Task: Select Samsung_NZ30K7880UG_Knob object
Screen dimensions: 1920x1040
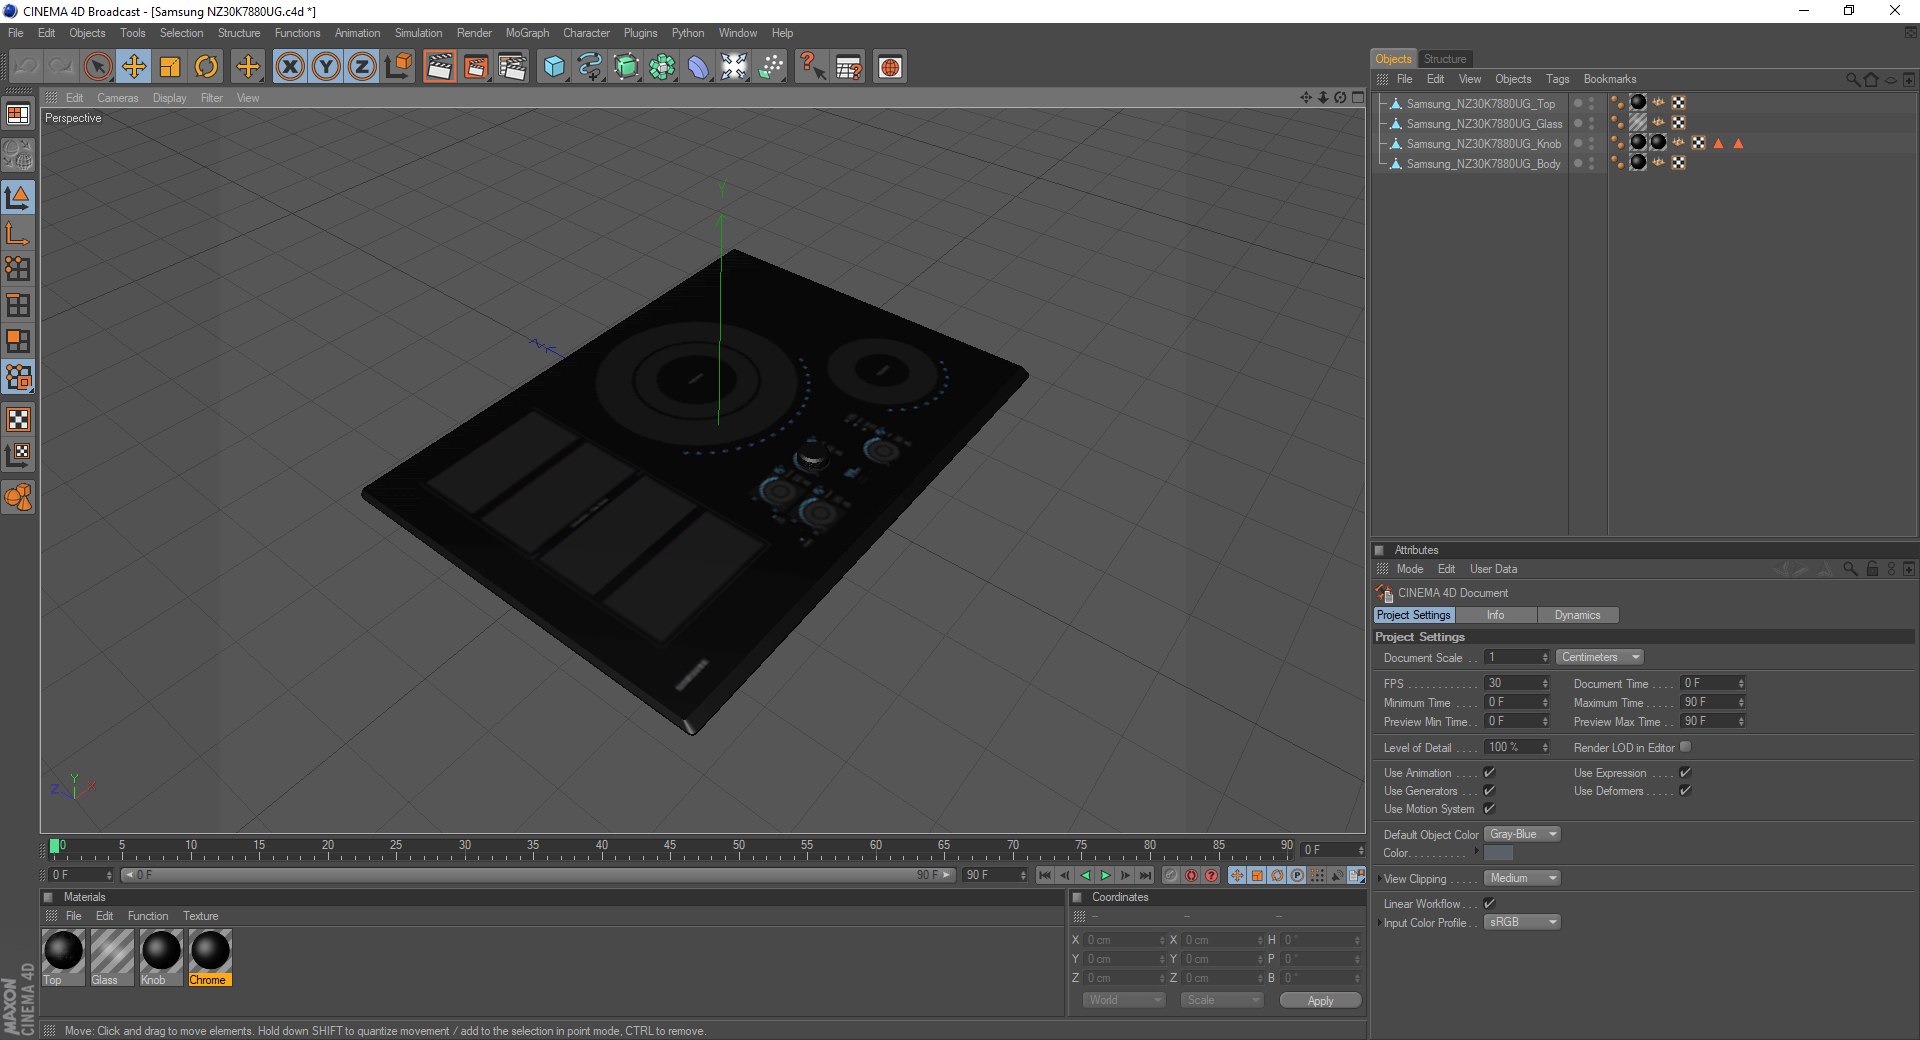Action: pos(1483,144)
